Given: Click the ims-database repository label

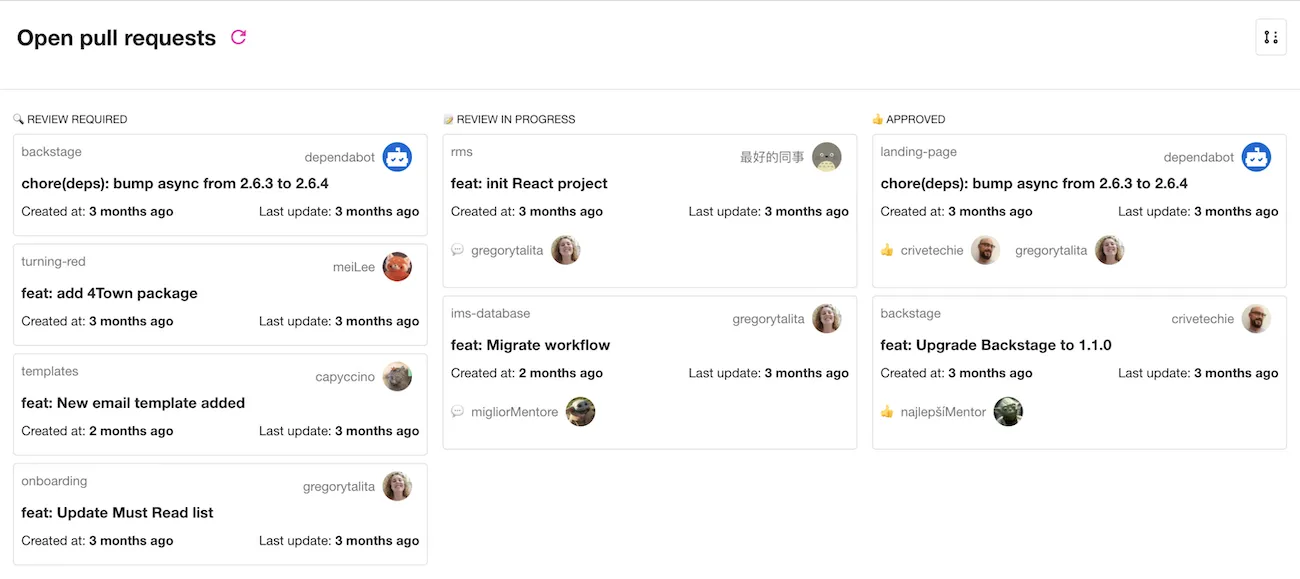Looking at the screenshot, I should [x=490, y=313].
